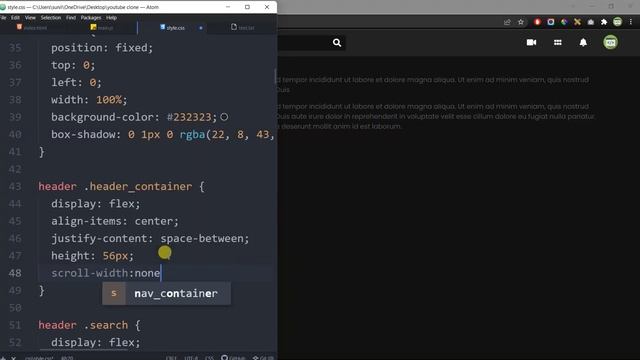Open the File menu in Atom
The width and height of the screenshot is (640, 360).
3,18
